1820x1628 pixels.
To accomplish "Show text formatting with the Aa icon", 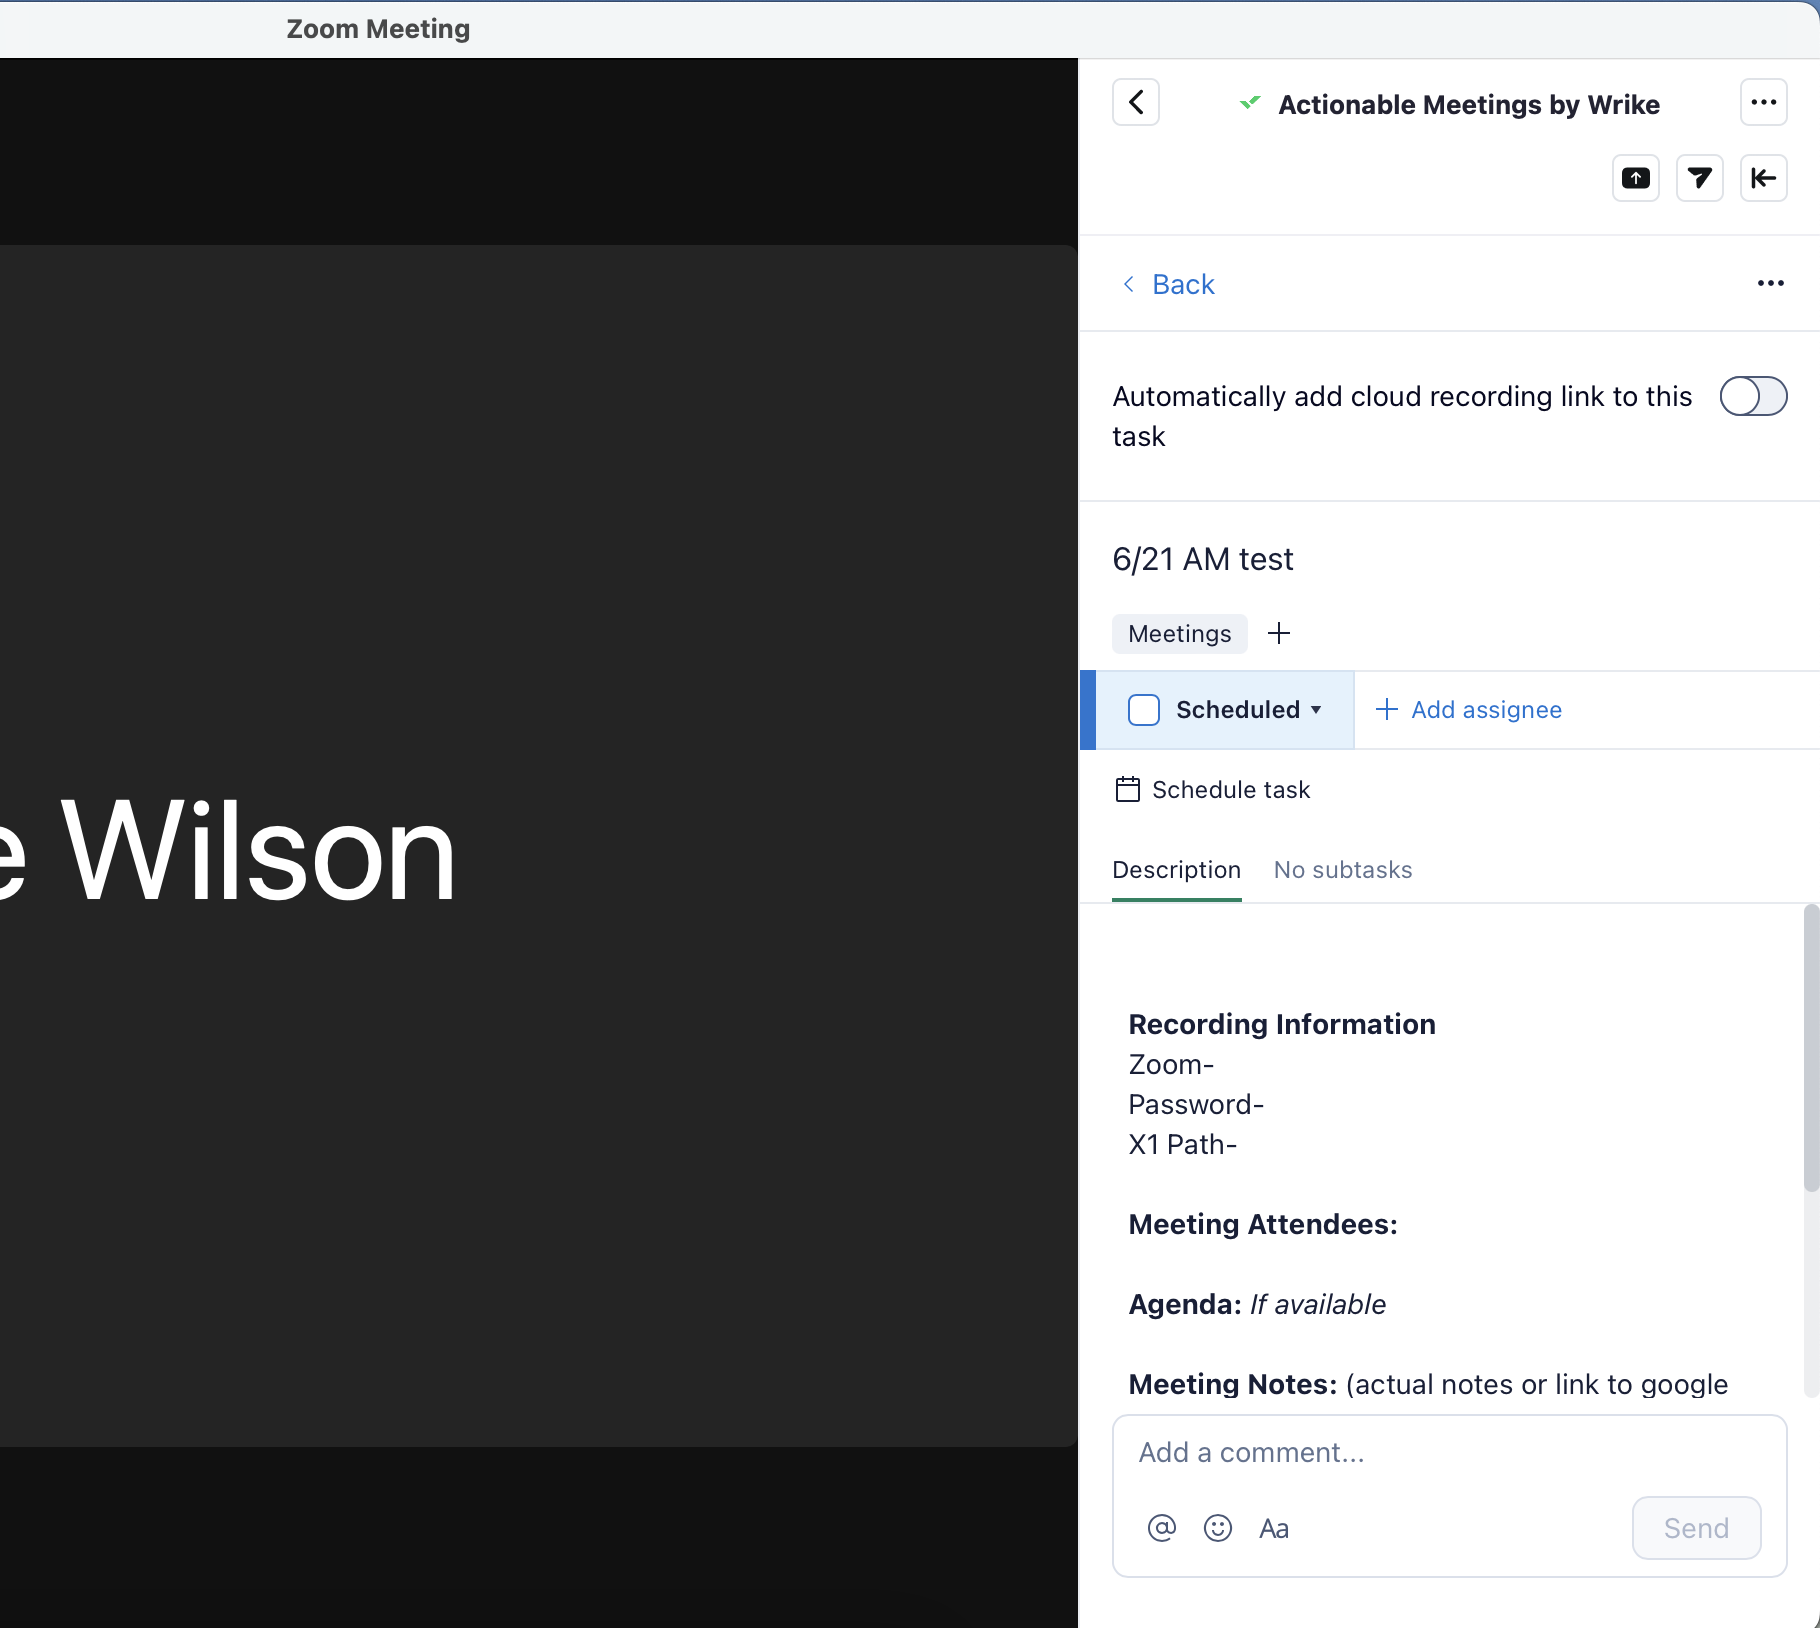I will [x=1274, y=1528].
